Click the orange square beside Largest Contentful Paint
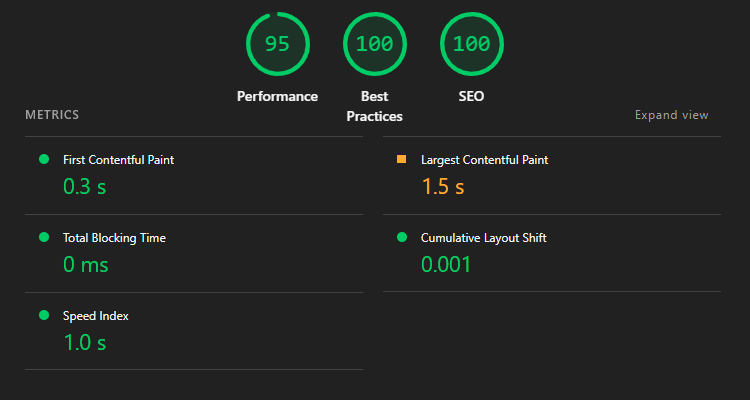This screenshot has height=400, width=750. 401,159
